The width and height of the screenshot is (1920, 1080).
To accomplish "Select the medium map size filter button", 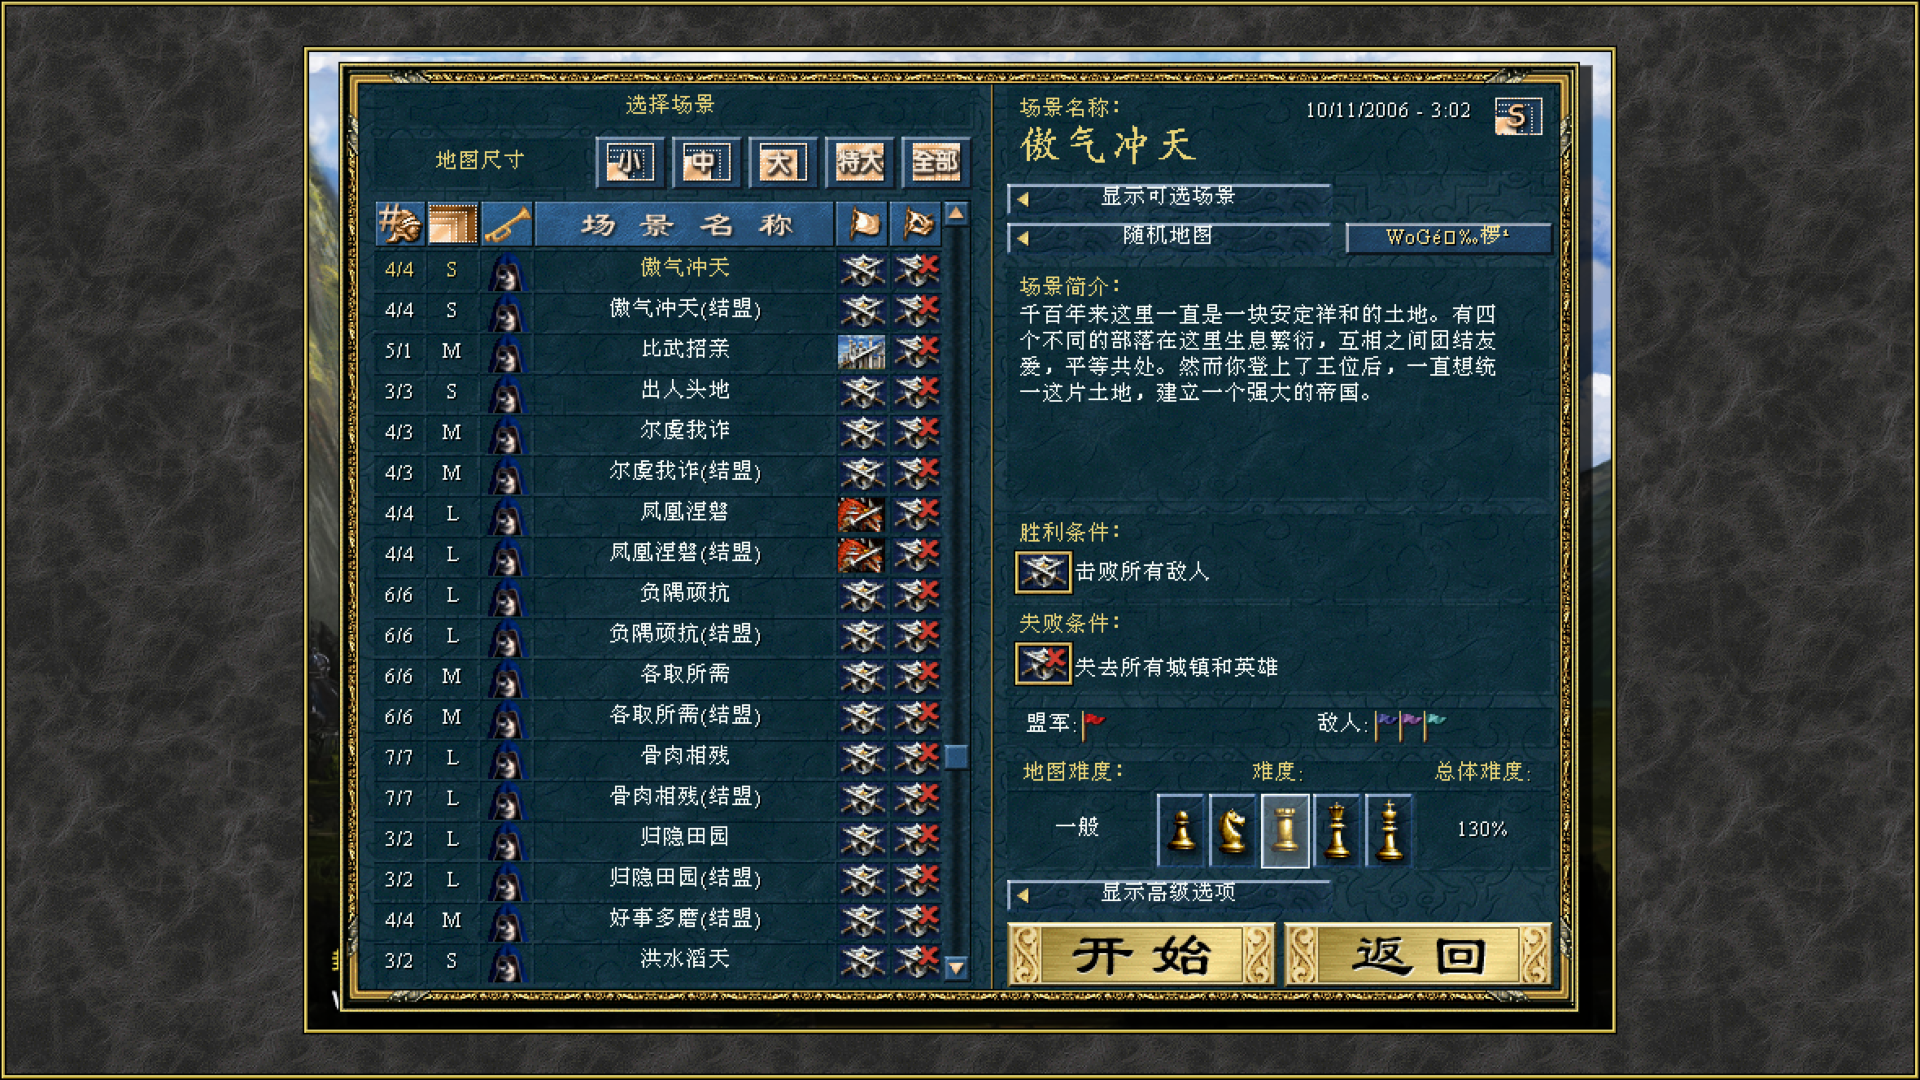I will [706, 162].
